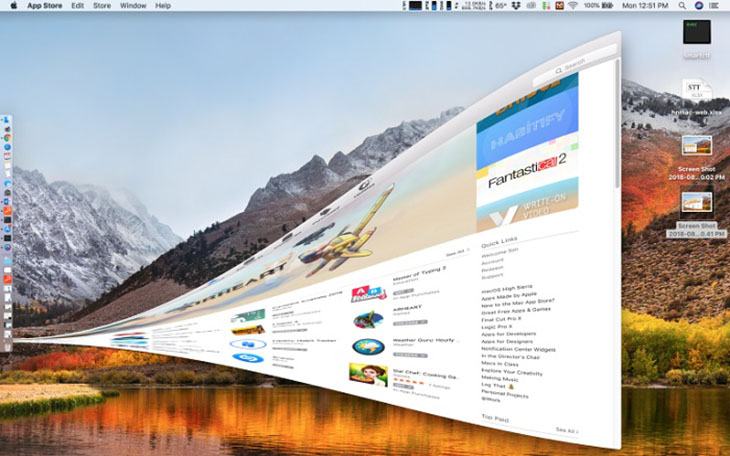Screen dimensions: 730x456
Task: Click the Wi-Fi status icon
Action: click(573, 6)
